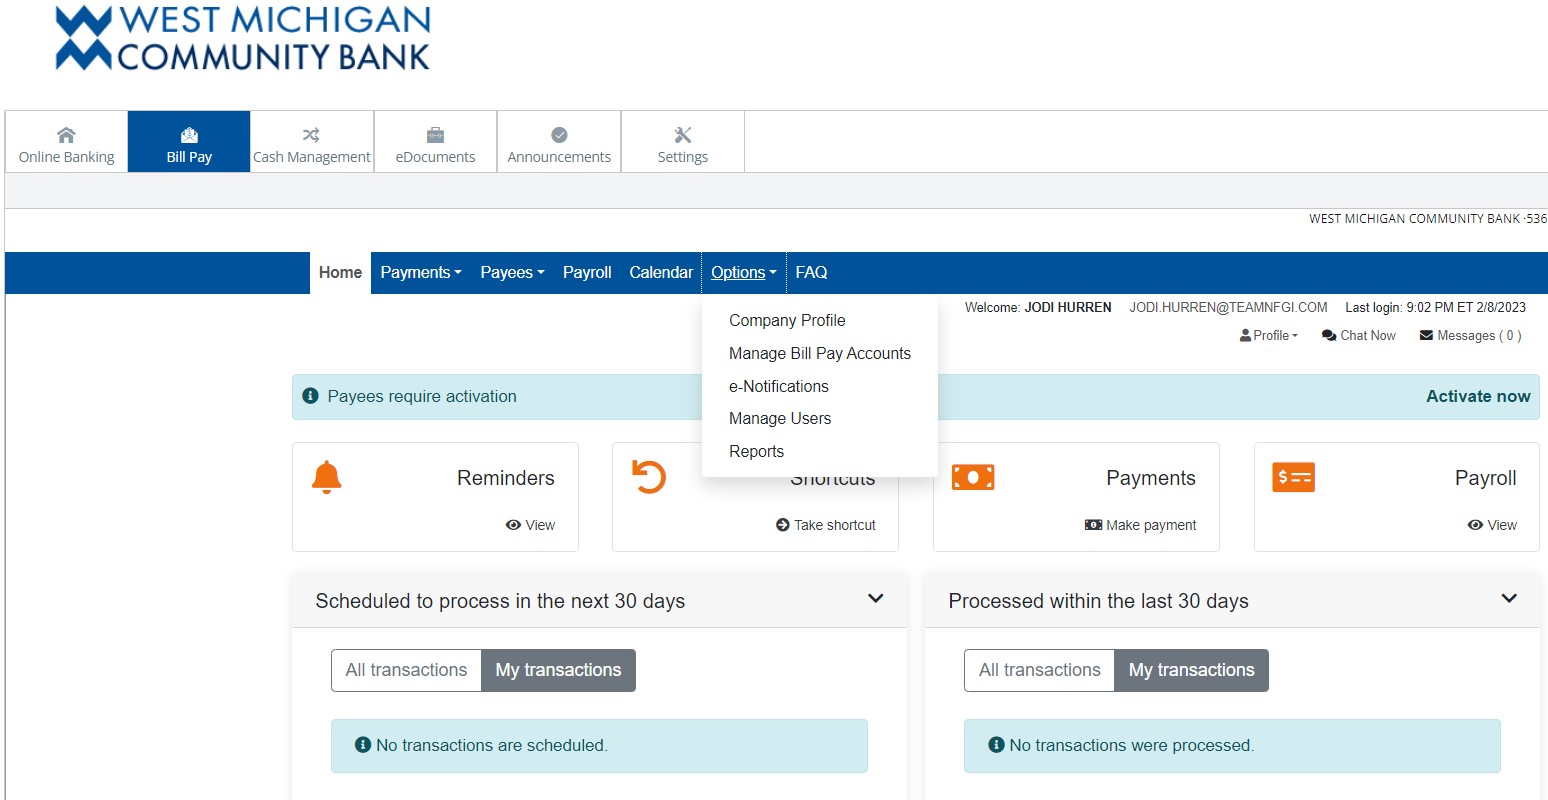Click the arrow icon beside Take shortcut
Image resolution: width=1548 pixels, height=800 pixels.
(783, 525)
